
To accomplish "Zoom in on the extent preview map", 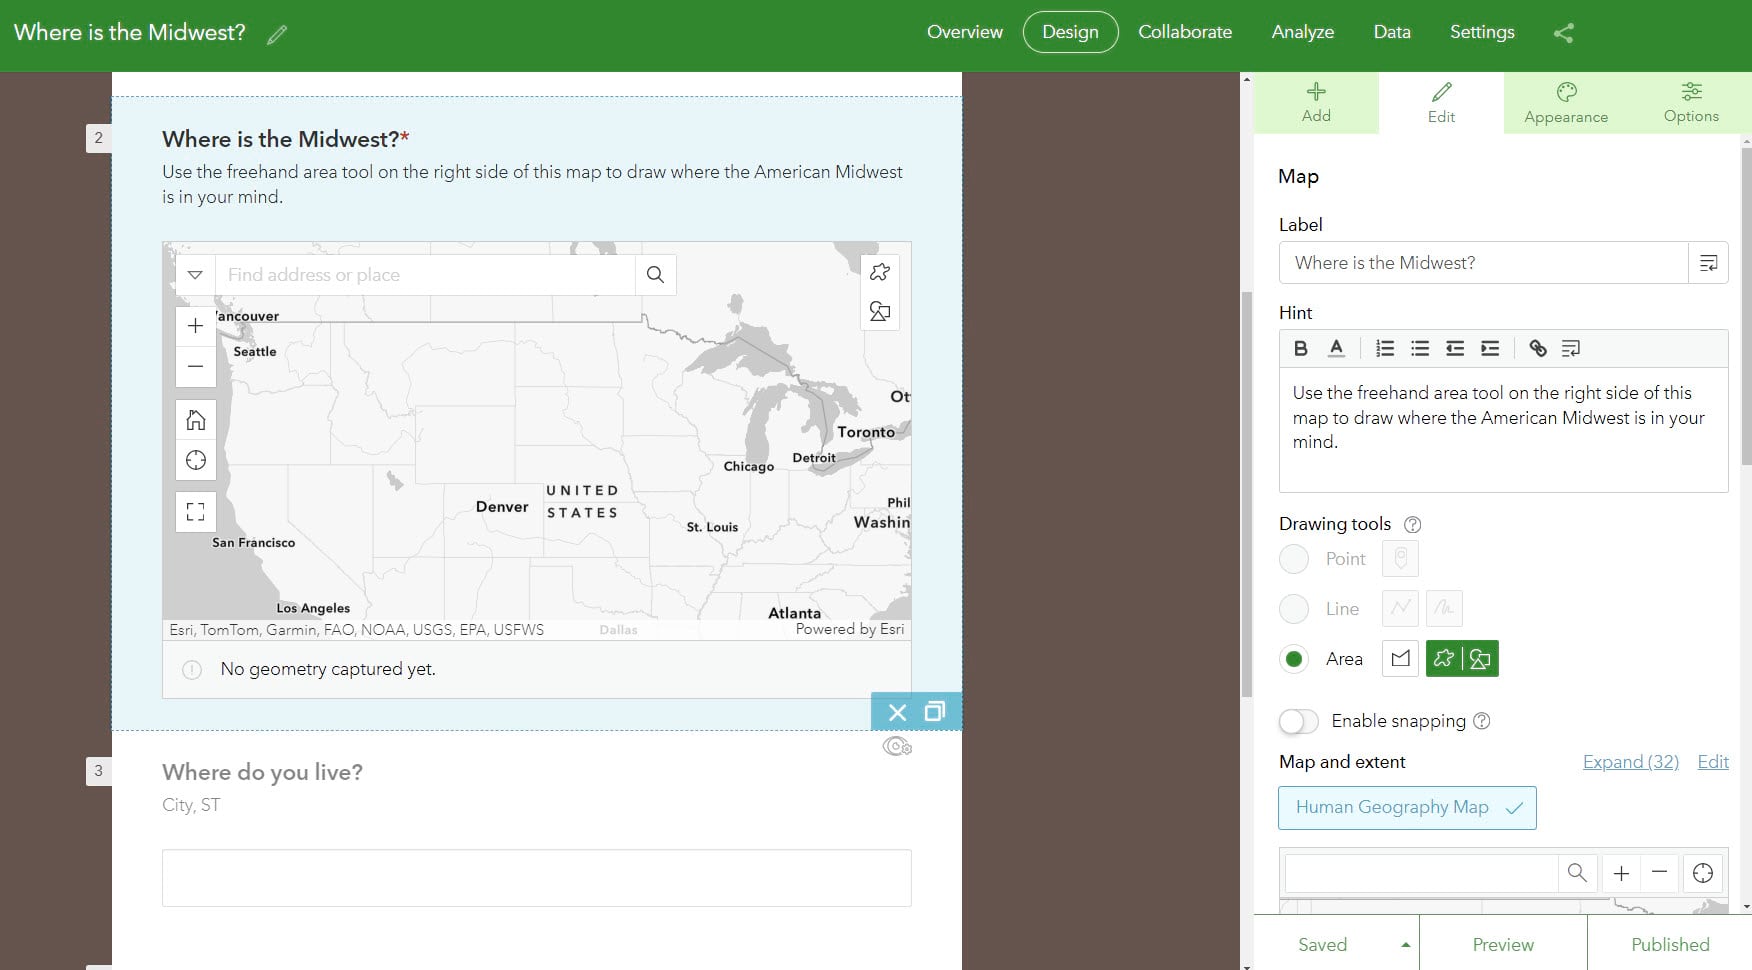I will click(x=1621, y=873).
